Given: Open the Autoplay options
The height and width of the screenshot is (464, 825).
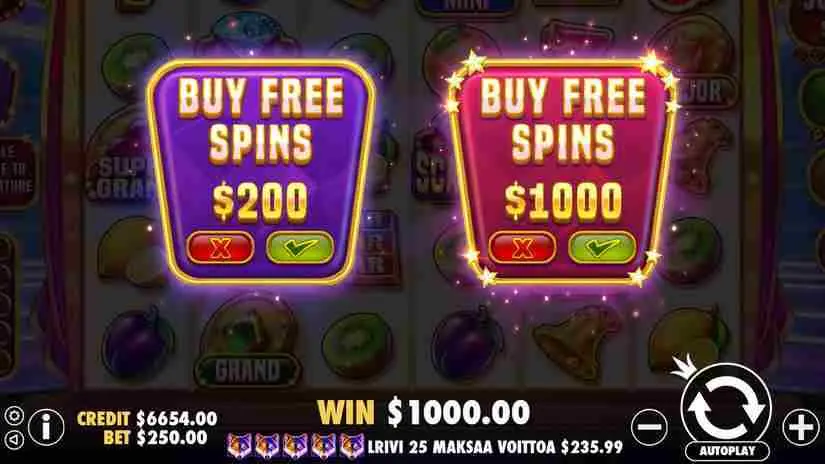Looking at the screenshot, I should [727, 451].
